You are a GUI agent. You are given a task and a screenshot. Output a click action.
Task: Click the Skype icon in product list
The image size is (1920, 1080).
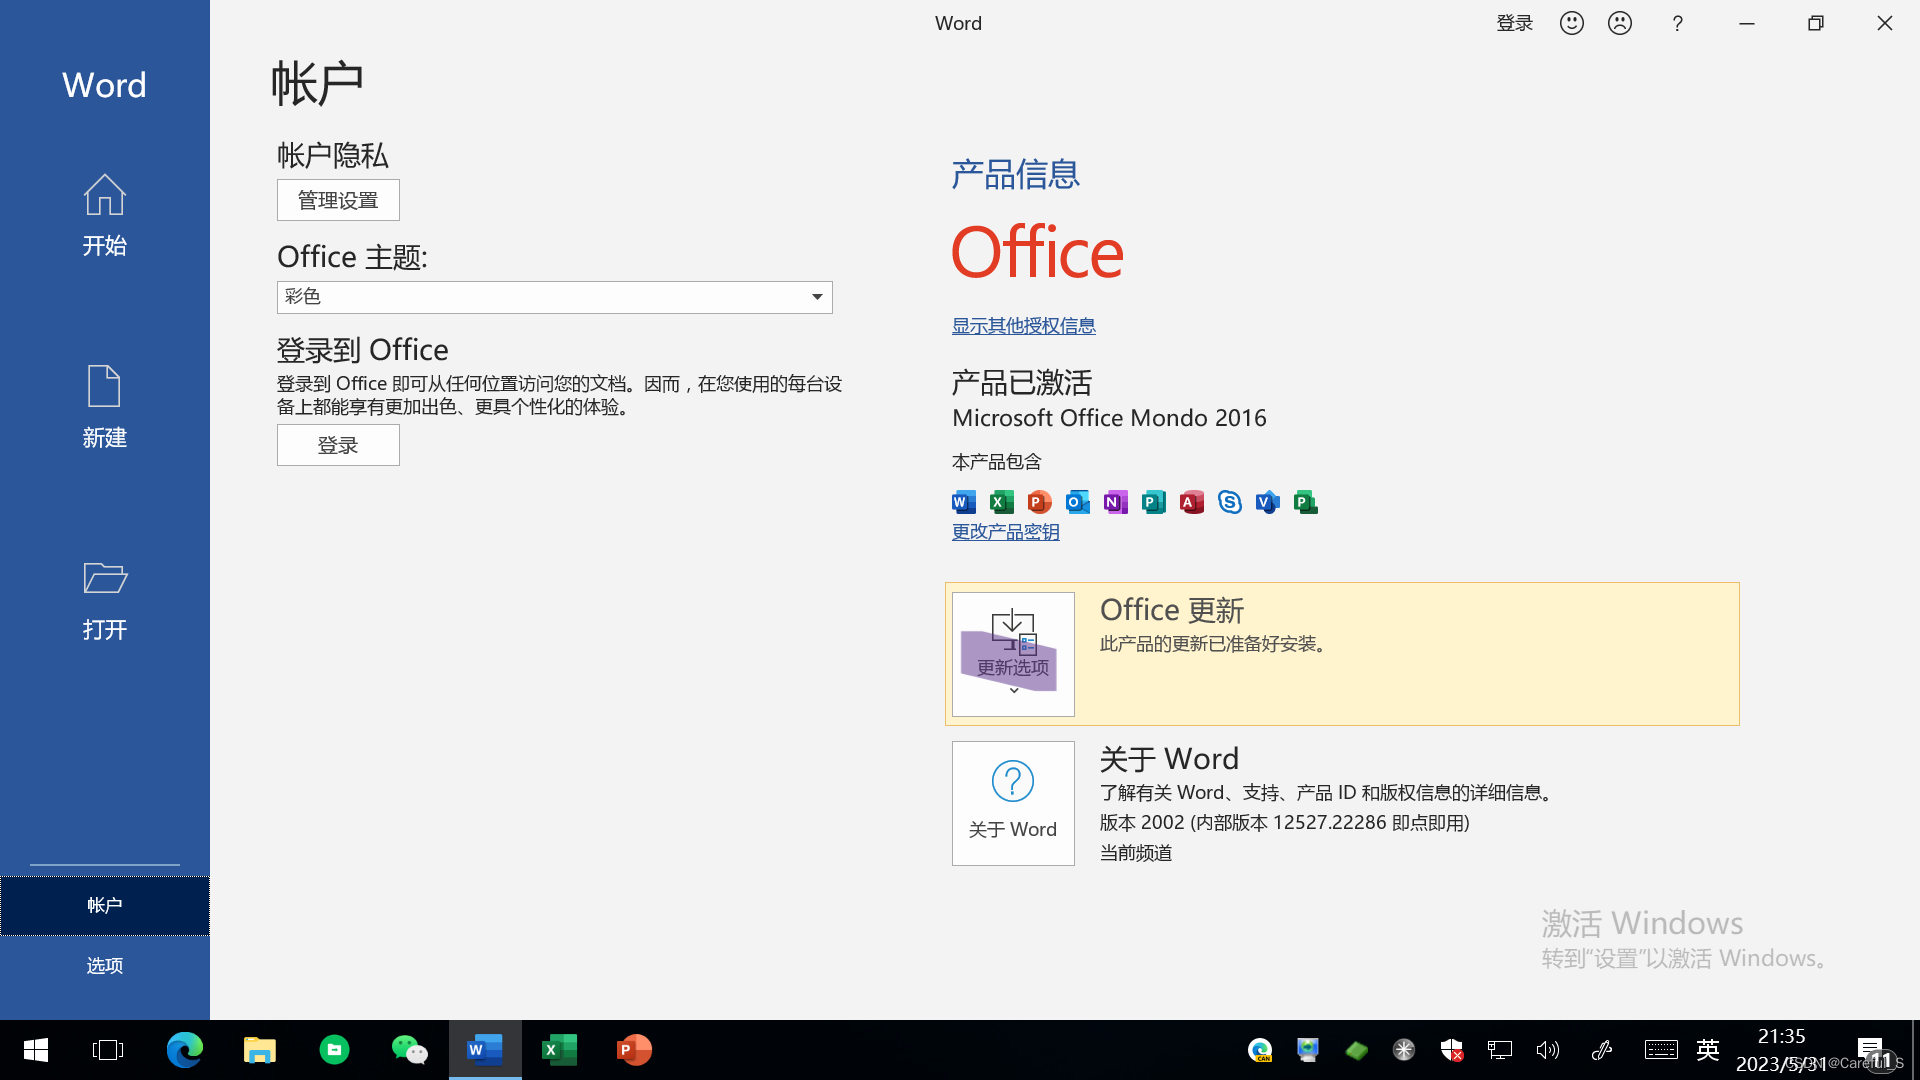[x=1229, y=502]
